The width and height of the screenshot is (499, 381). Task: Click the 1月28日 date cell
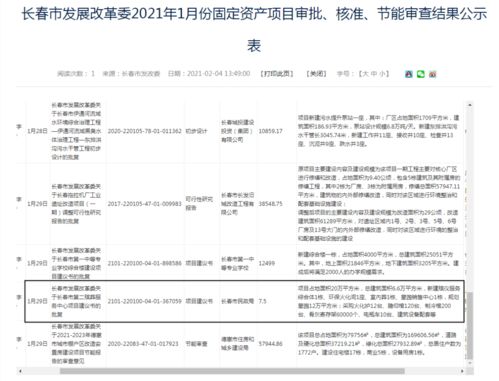[37, 131]
